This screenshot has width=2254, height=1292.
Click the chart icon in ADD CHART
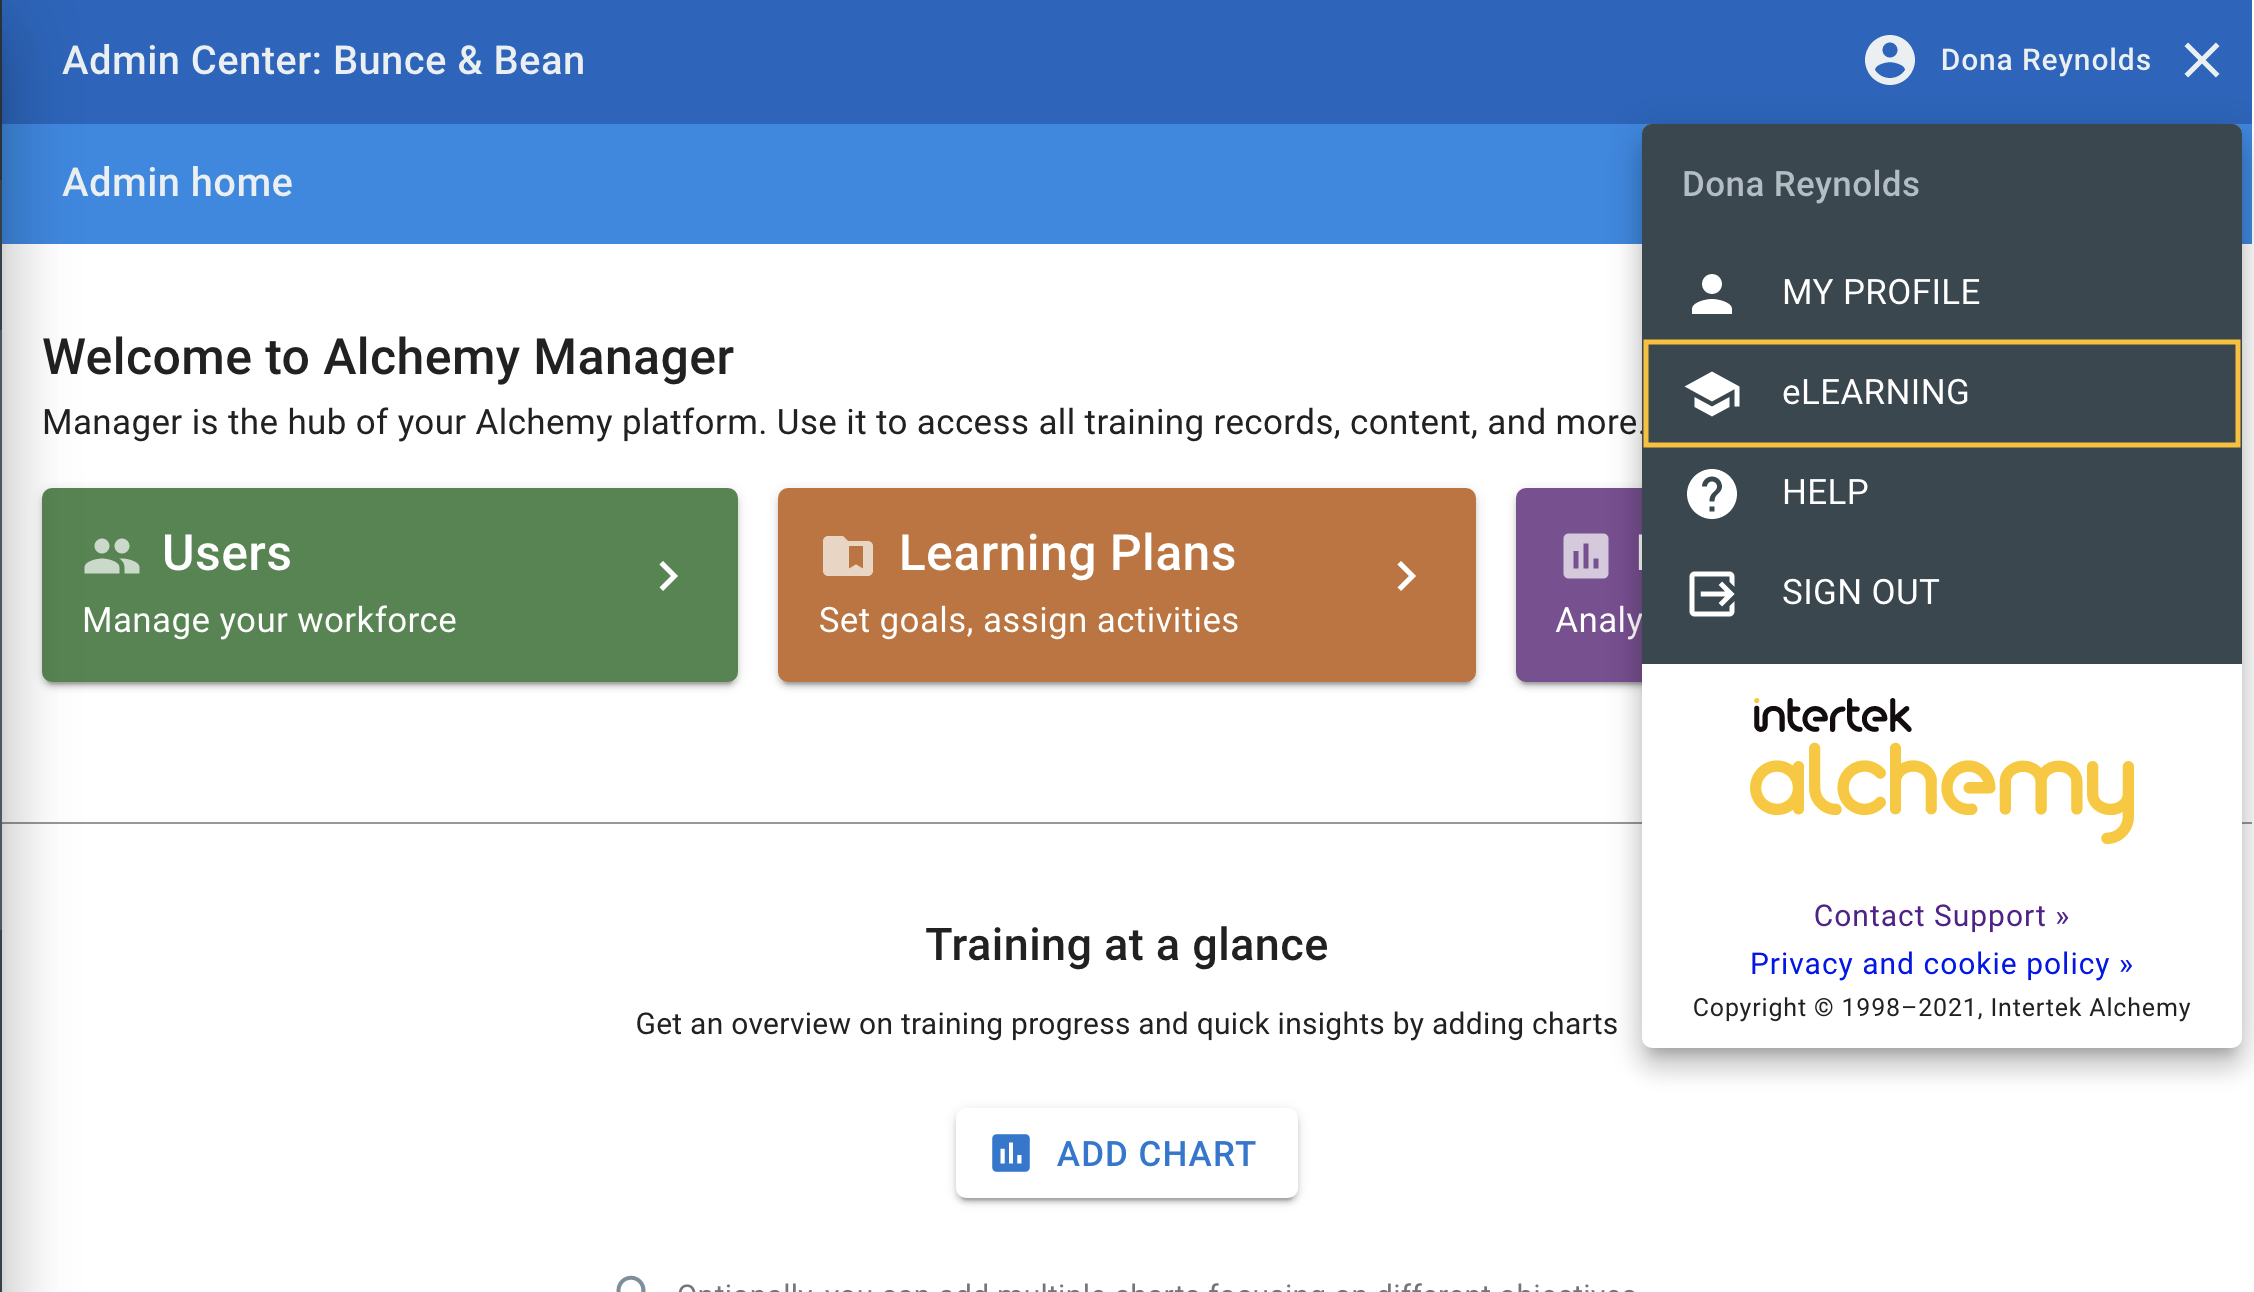[1010, 1153]
